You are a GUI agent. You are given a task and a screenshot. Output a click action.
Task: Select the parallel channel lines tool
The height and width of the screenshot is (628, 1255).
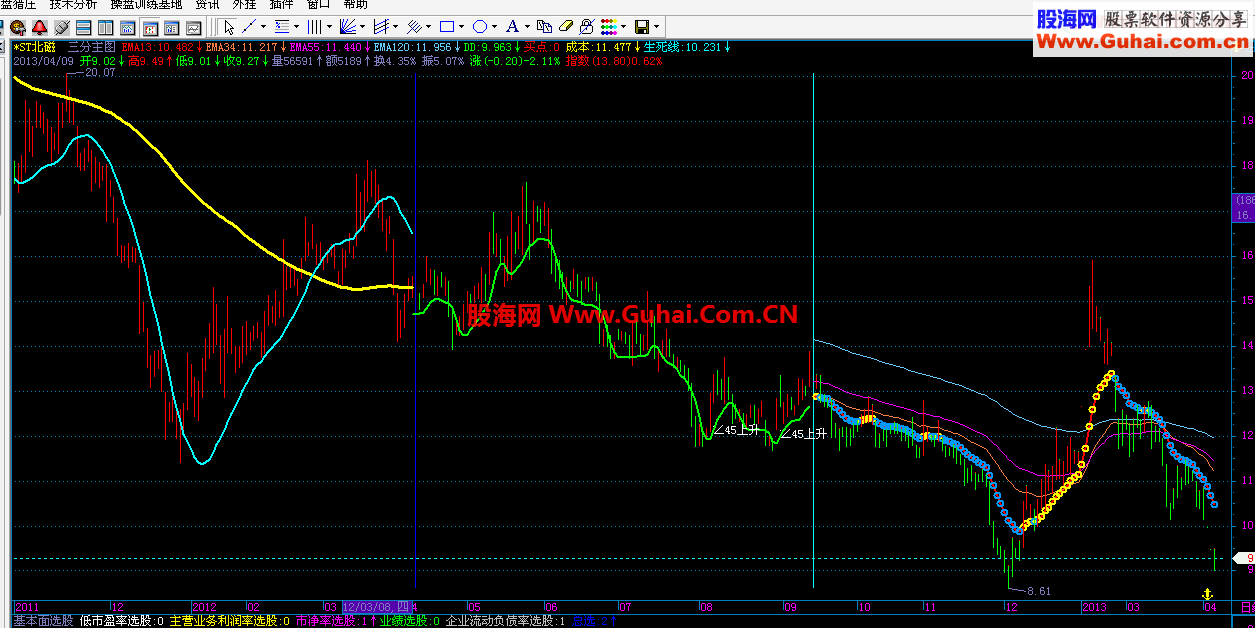[413, 27]
